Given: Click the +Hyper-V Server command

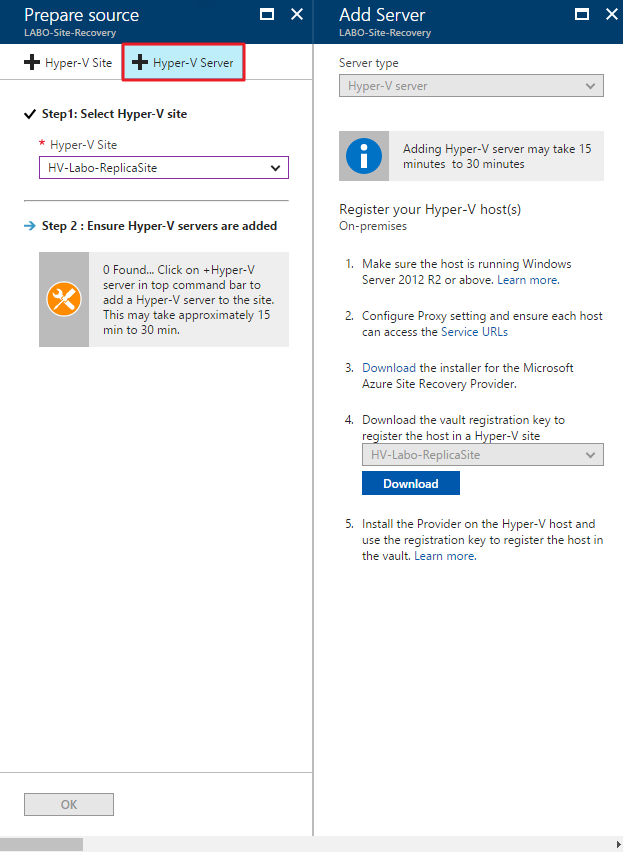Looking at the screenshot, I should pyautogui.click(x=183, y=62).
